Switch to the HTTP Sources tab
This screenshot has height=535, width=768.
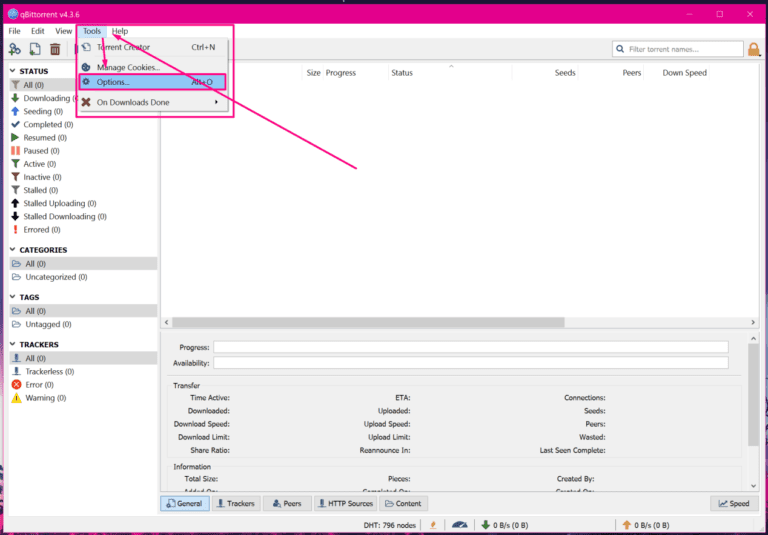(x=345, y=503)
